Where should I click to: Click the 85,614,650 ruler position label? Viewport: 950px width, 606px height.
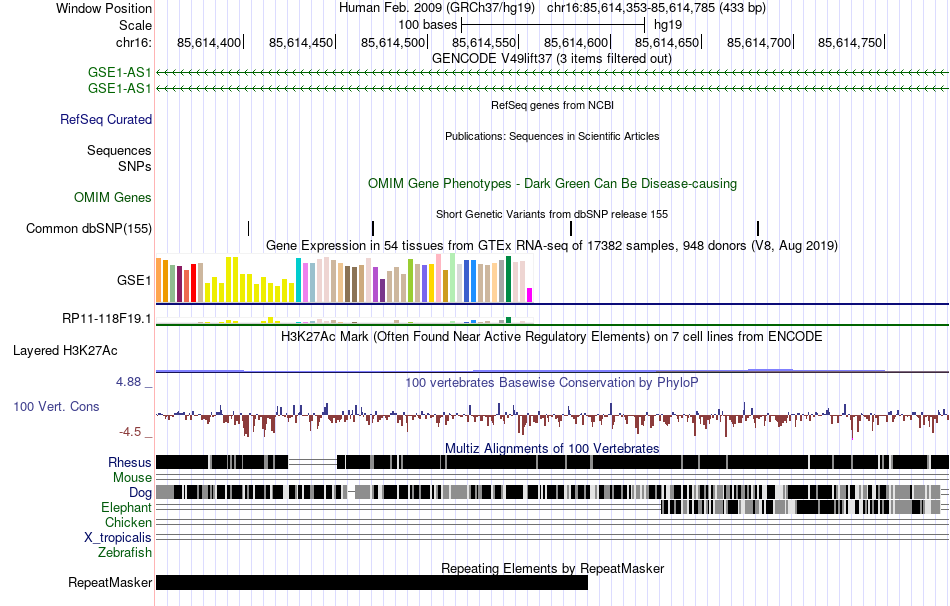coord(667,42)
